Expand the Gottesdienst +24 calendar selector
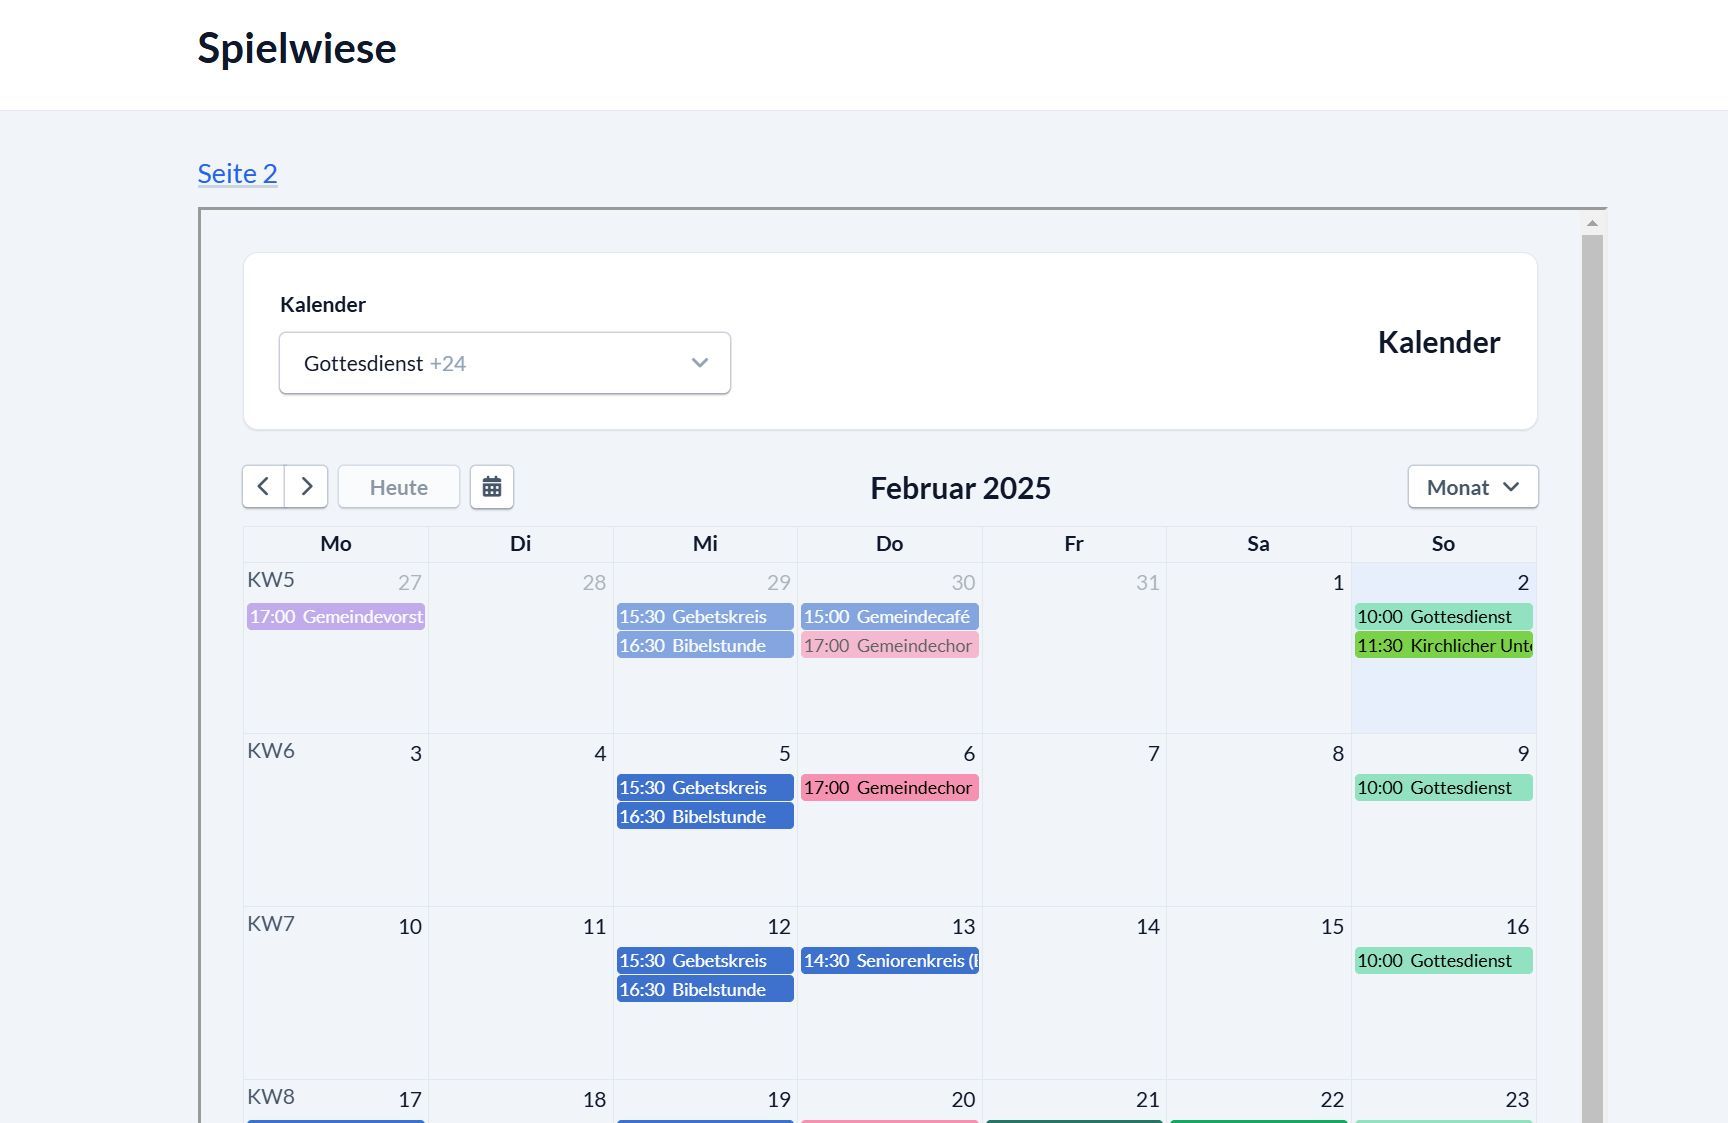 [x=505, y=363]
